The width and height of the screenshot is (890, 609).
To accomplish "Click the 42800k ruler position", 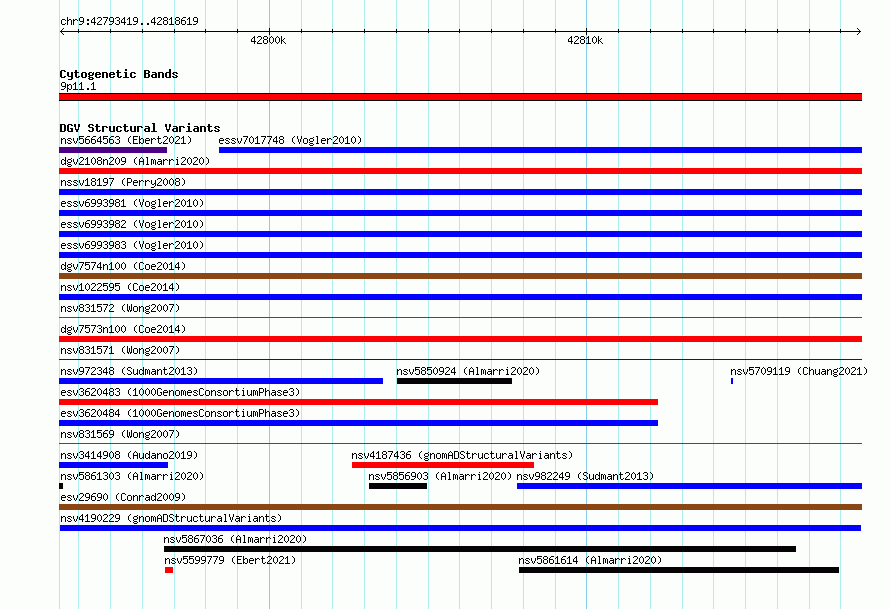I will tap(268, 40).
